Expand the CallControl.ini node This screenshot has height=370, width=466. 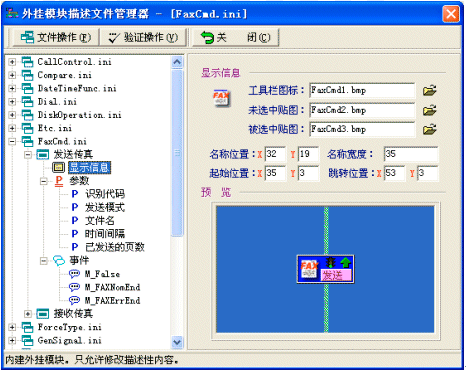click(12, 62)
